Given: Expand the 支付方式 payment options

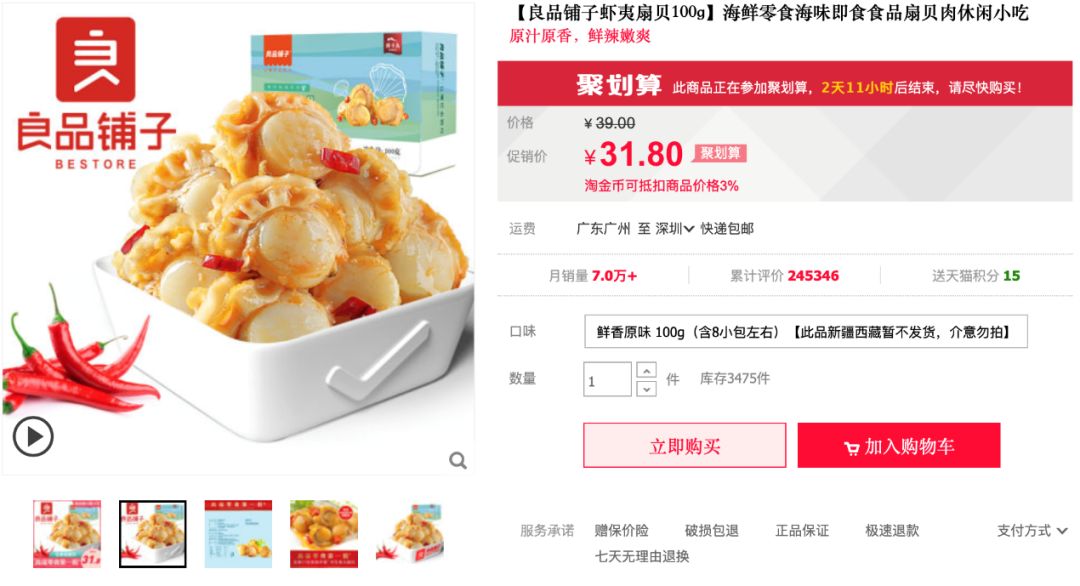Looking at the screenshot, I should tap(1032, 530).
